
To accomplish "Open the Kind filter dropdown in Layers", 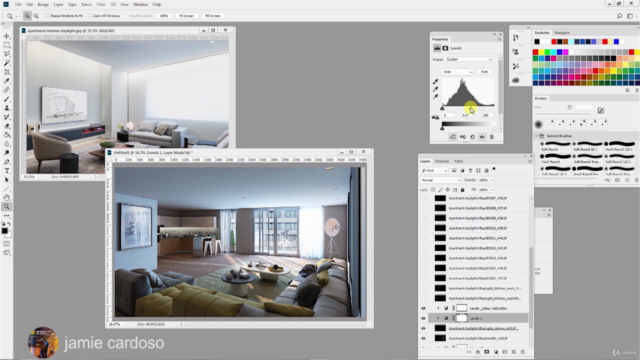I will [434, 170].
